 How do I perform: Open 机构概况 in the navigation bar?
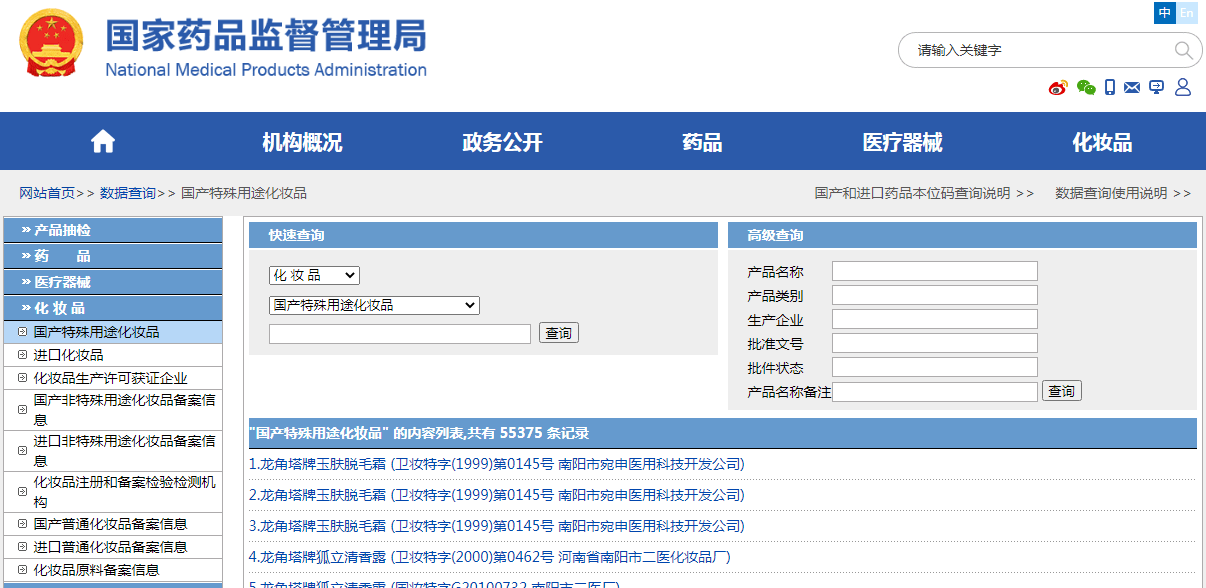(302, 142)
